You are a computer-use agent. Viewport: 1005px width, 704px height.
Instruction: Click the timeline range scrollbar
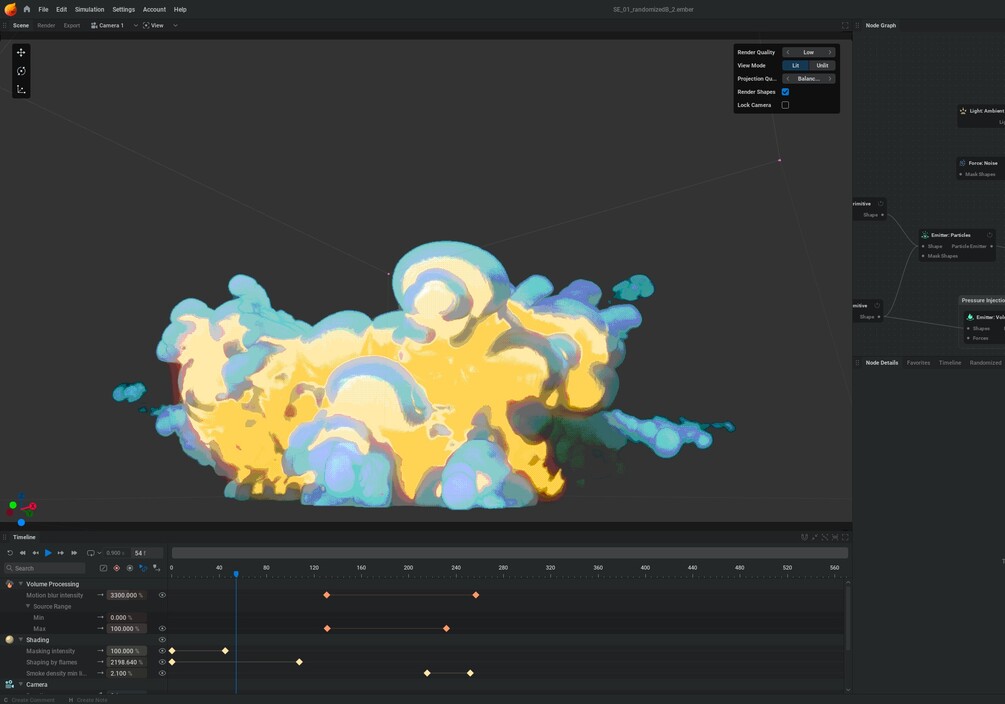pos(510,553)
